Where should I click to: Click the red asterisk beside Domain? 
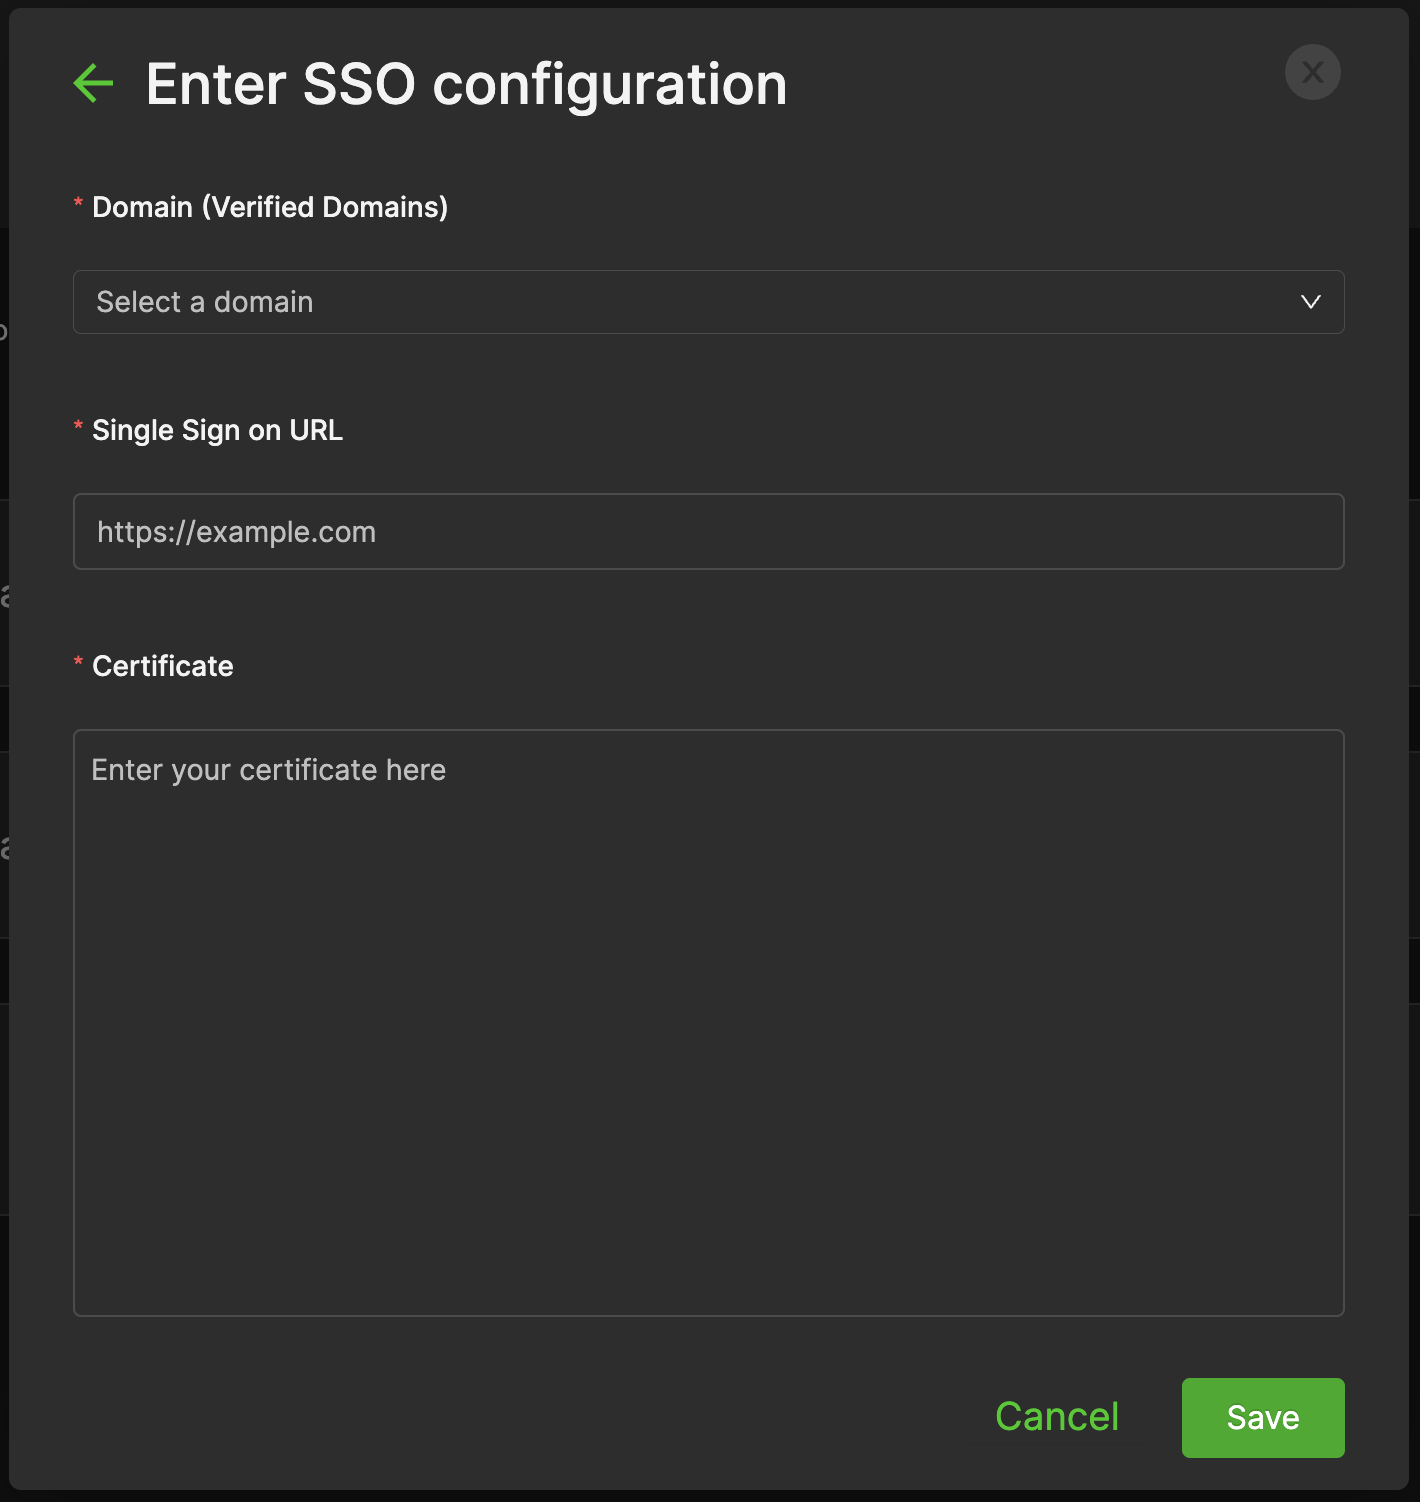78,205
